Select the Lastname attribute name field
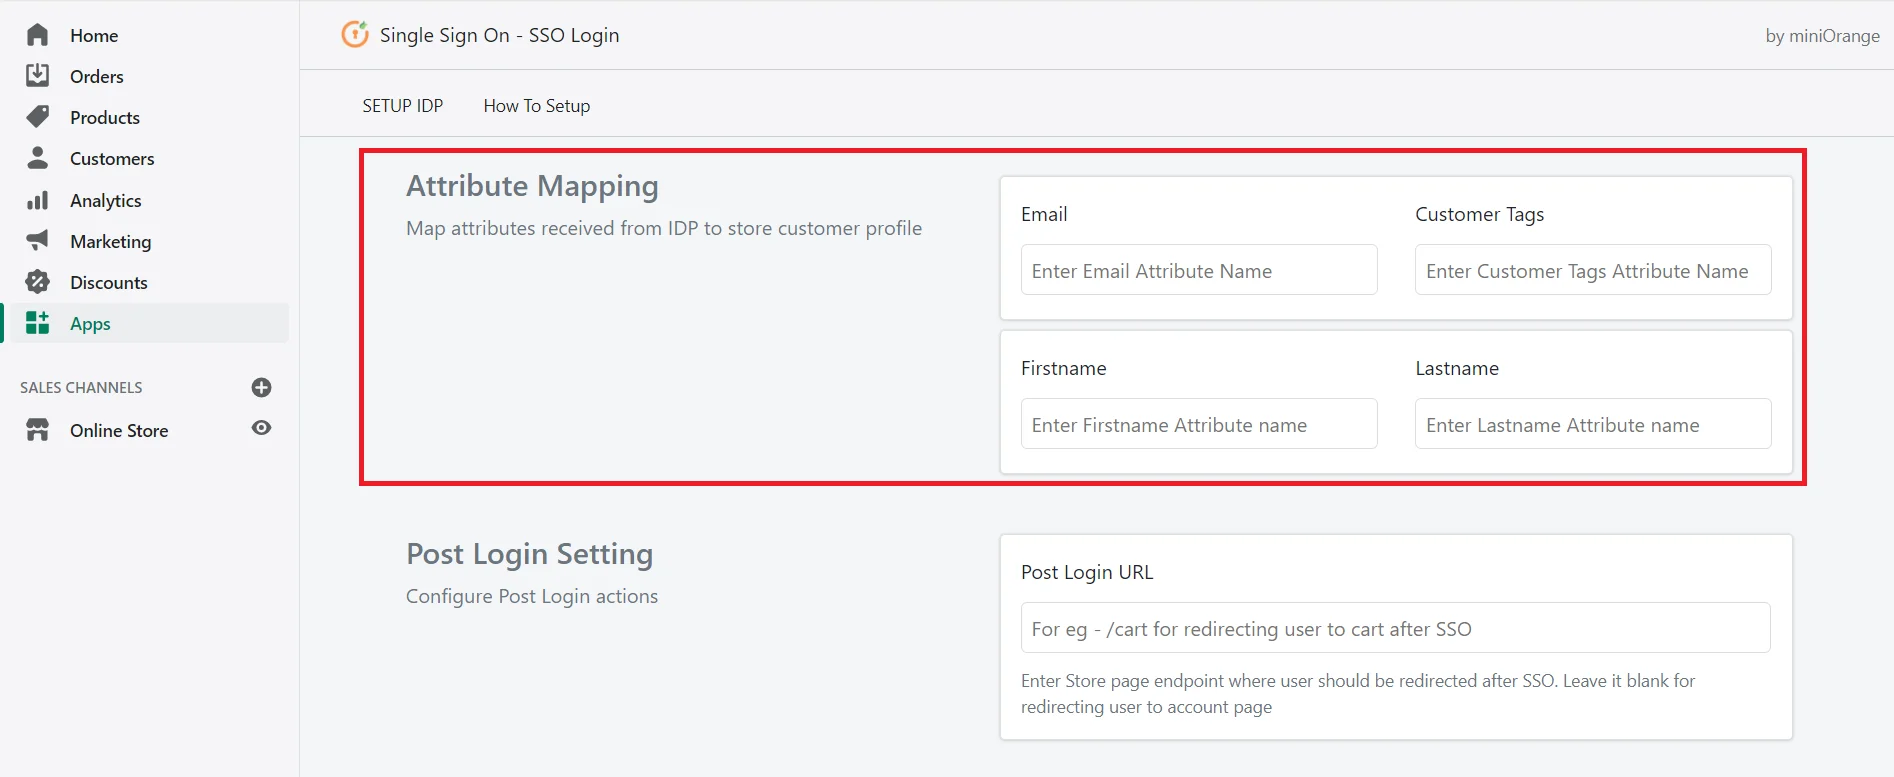This screenshot has height=777, width=1894. point(1592,424)
